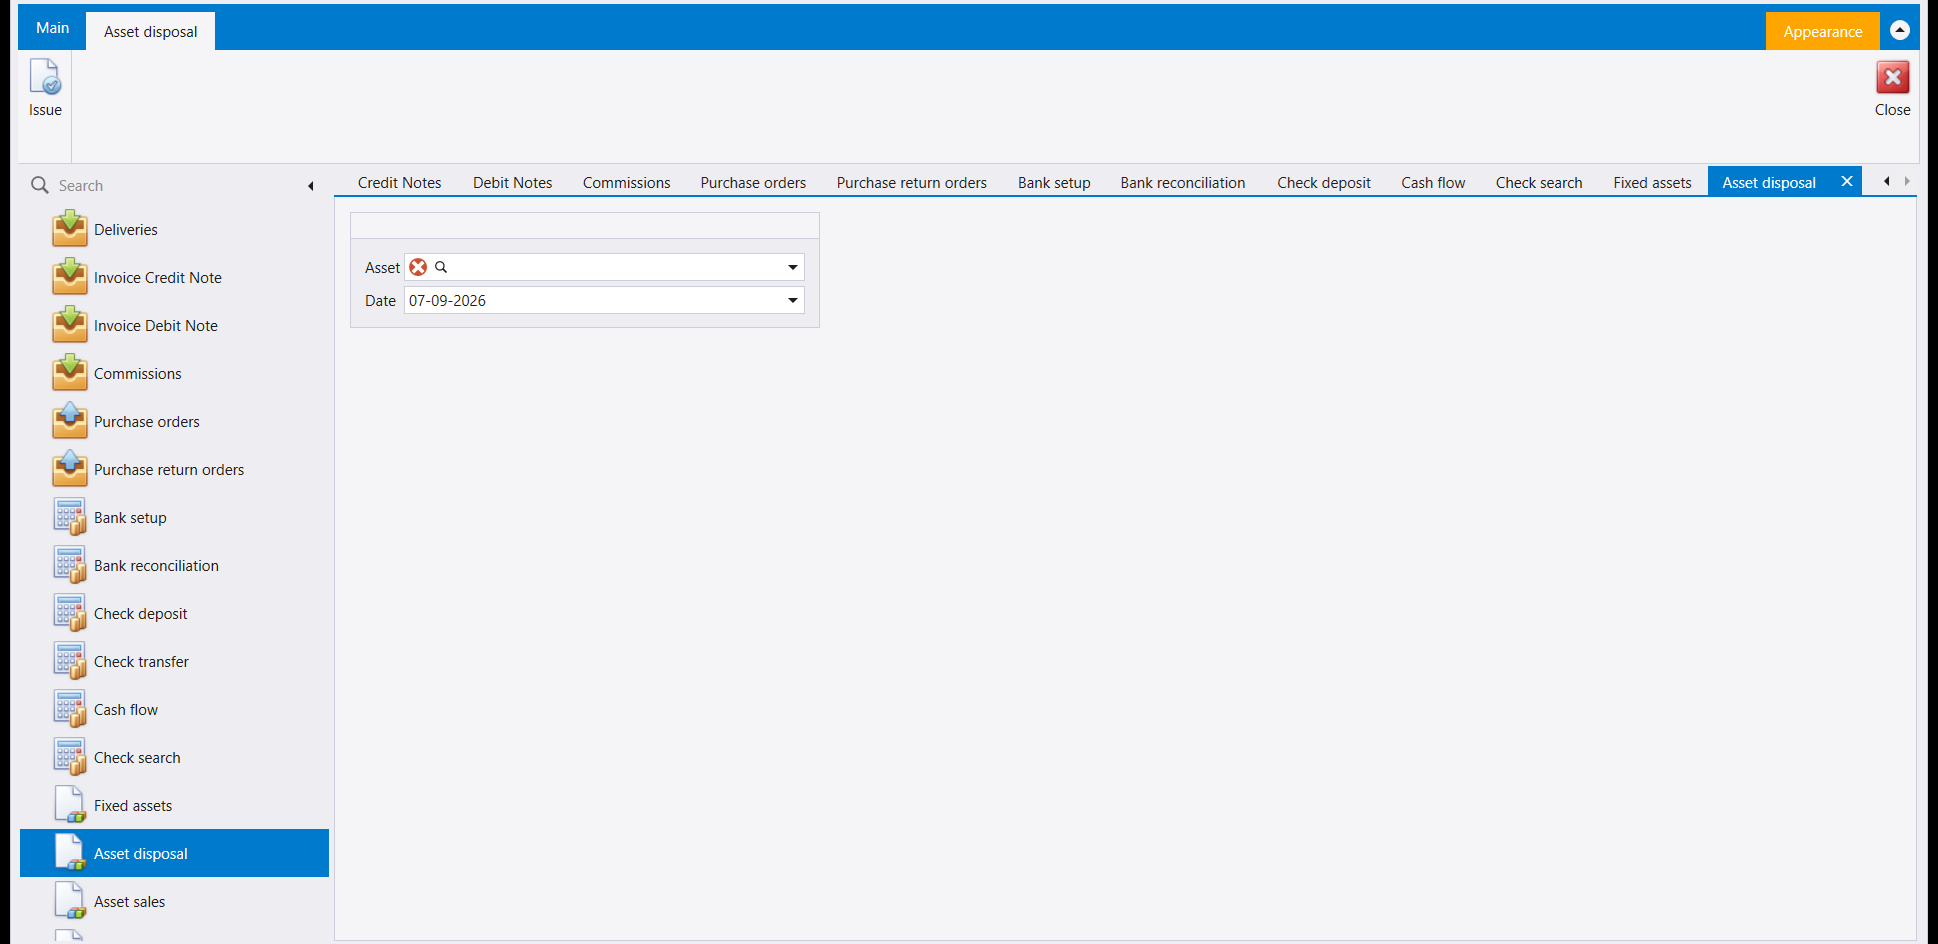1938x944 pixels.
Task: Open Asset sales sidebar icon
Action: coord(70,901)
